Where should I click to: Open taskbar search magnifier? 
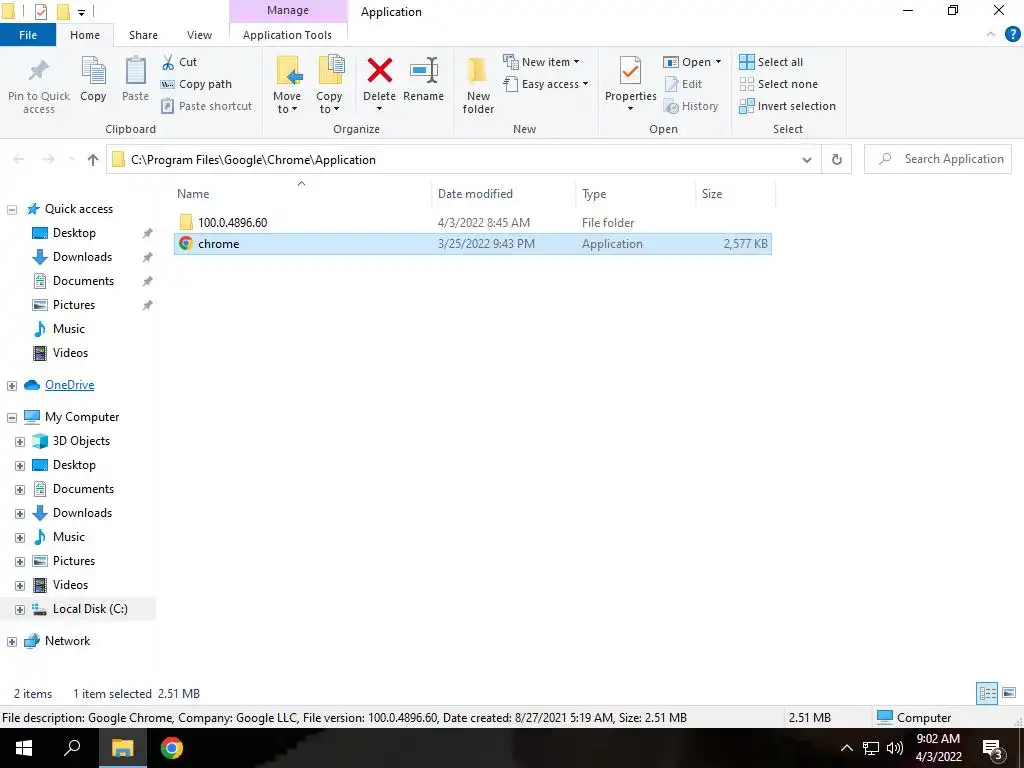(x=72, y=748)
